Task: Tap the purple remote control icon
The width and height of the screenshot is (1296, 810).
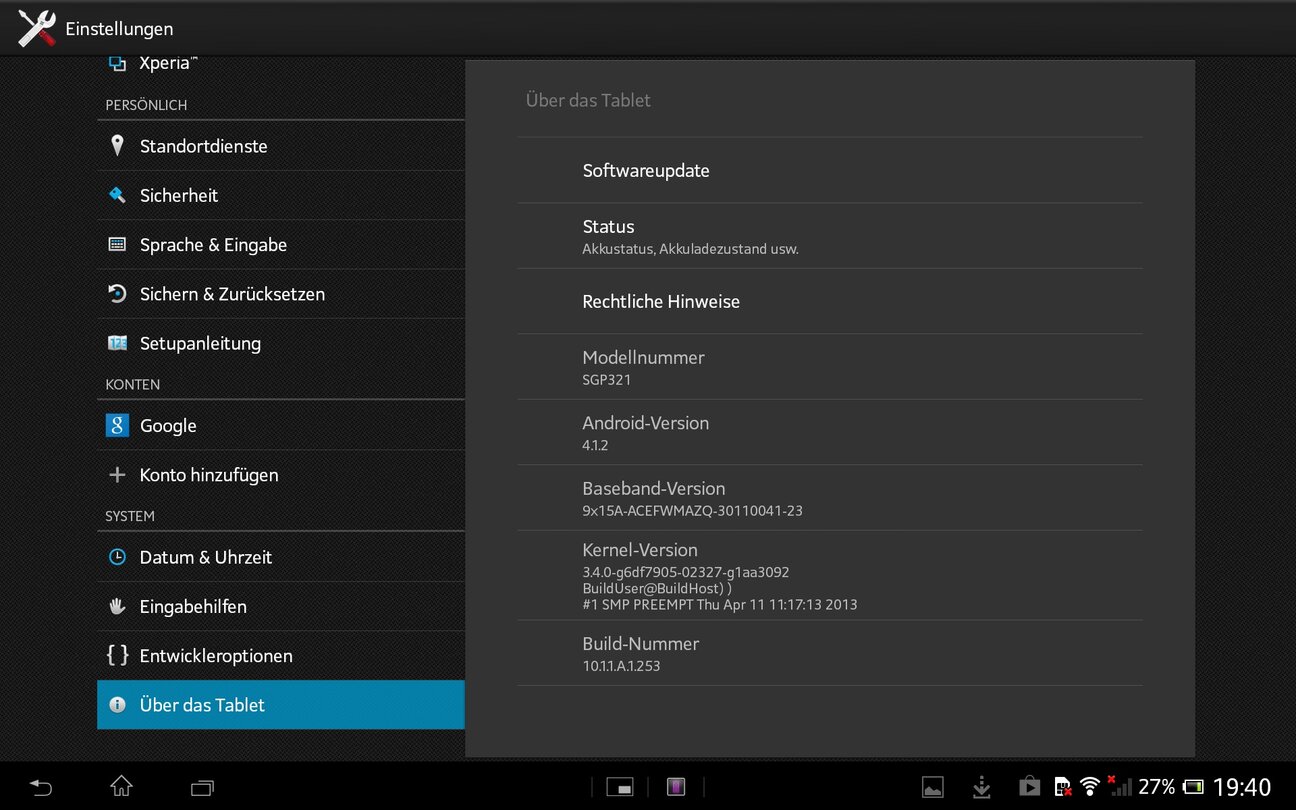Action: (x=677, y=787)
